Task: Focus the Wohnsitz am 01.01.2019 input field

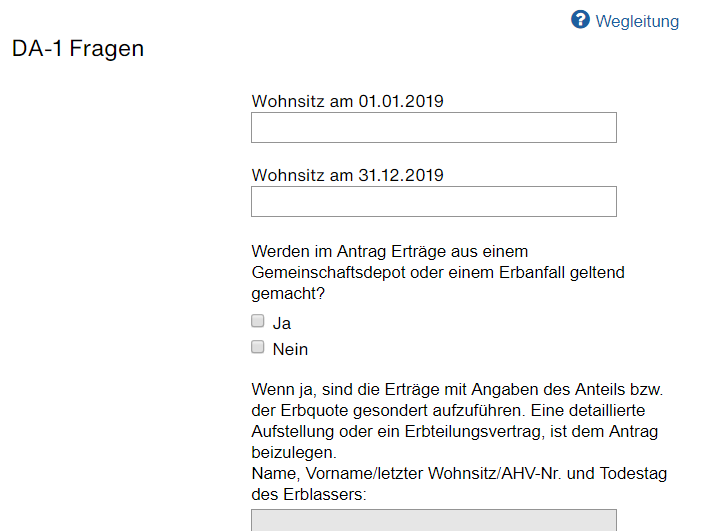Action: click(x=434, y=128)
